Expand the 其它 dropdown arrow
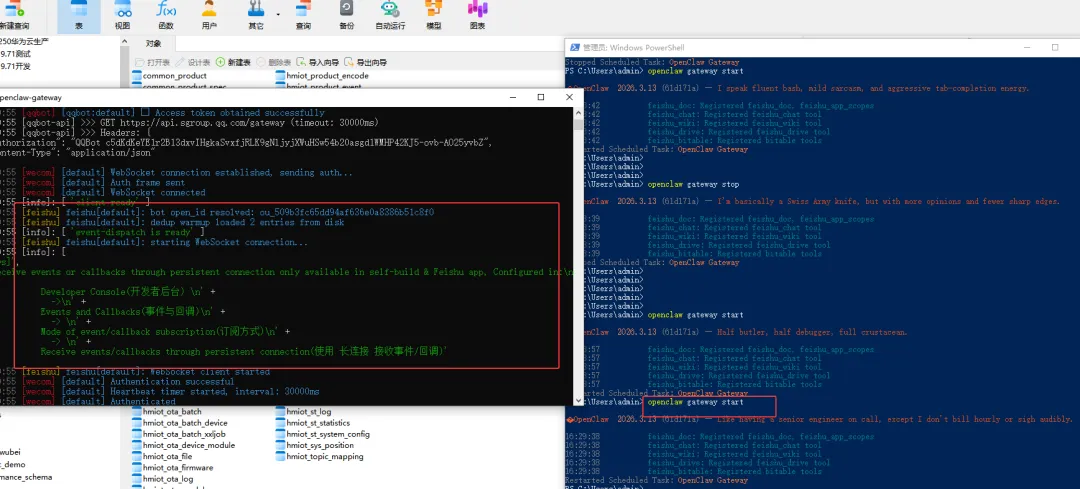The image size is (1080, 489). pyautogui.click(x=278, y=13)
